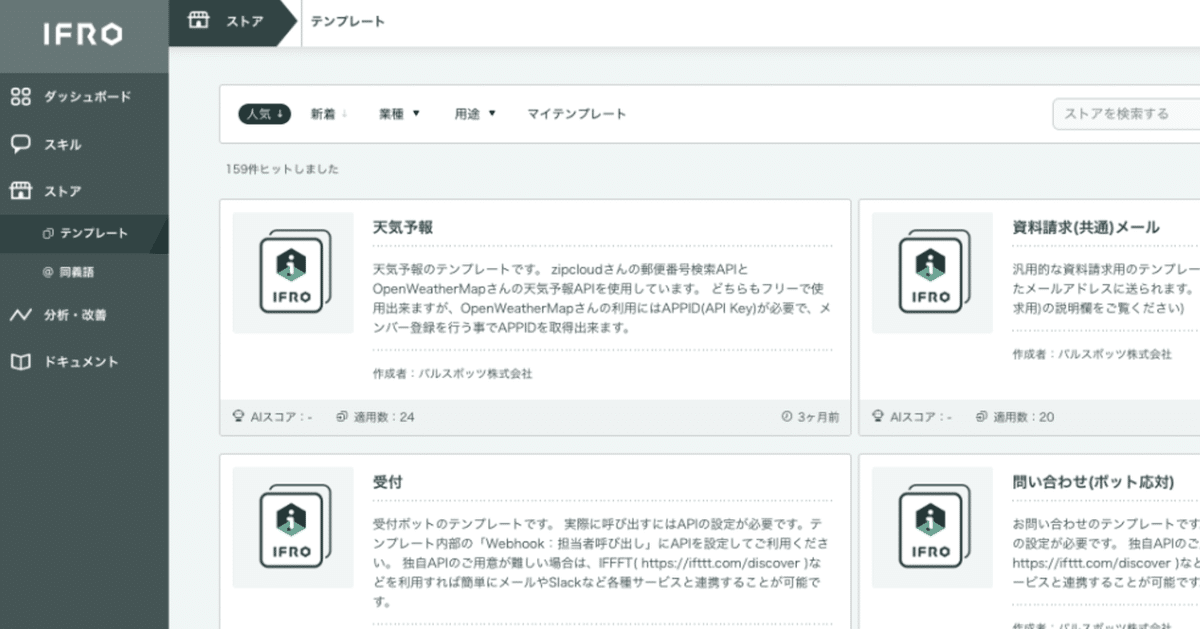
Task: Sort templates by 新着
Action: 328,114
